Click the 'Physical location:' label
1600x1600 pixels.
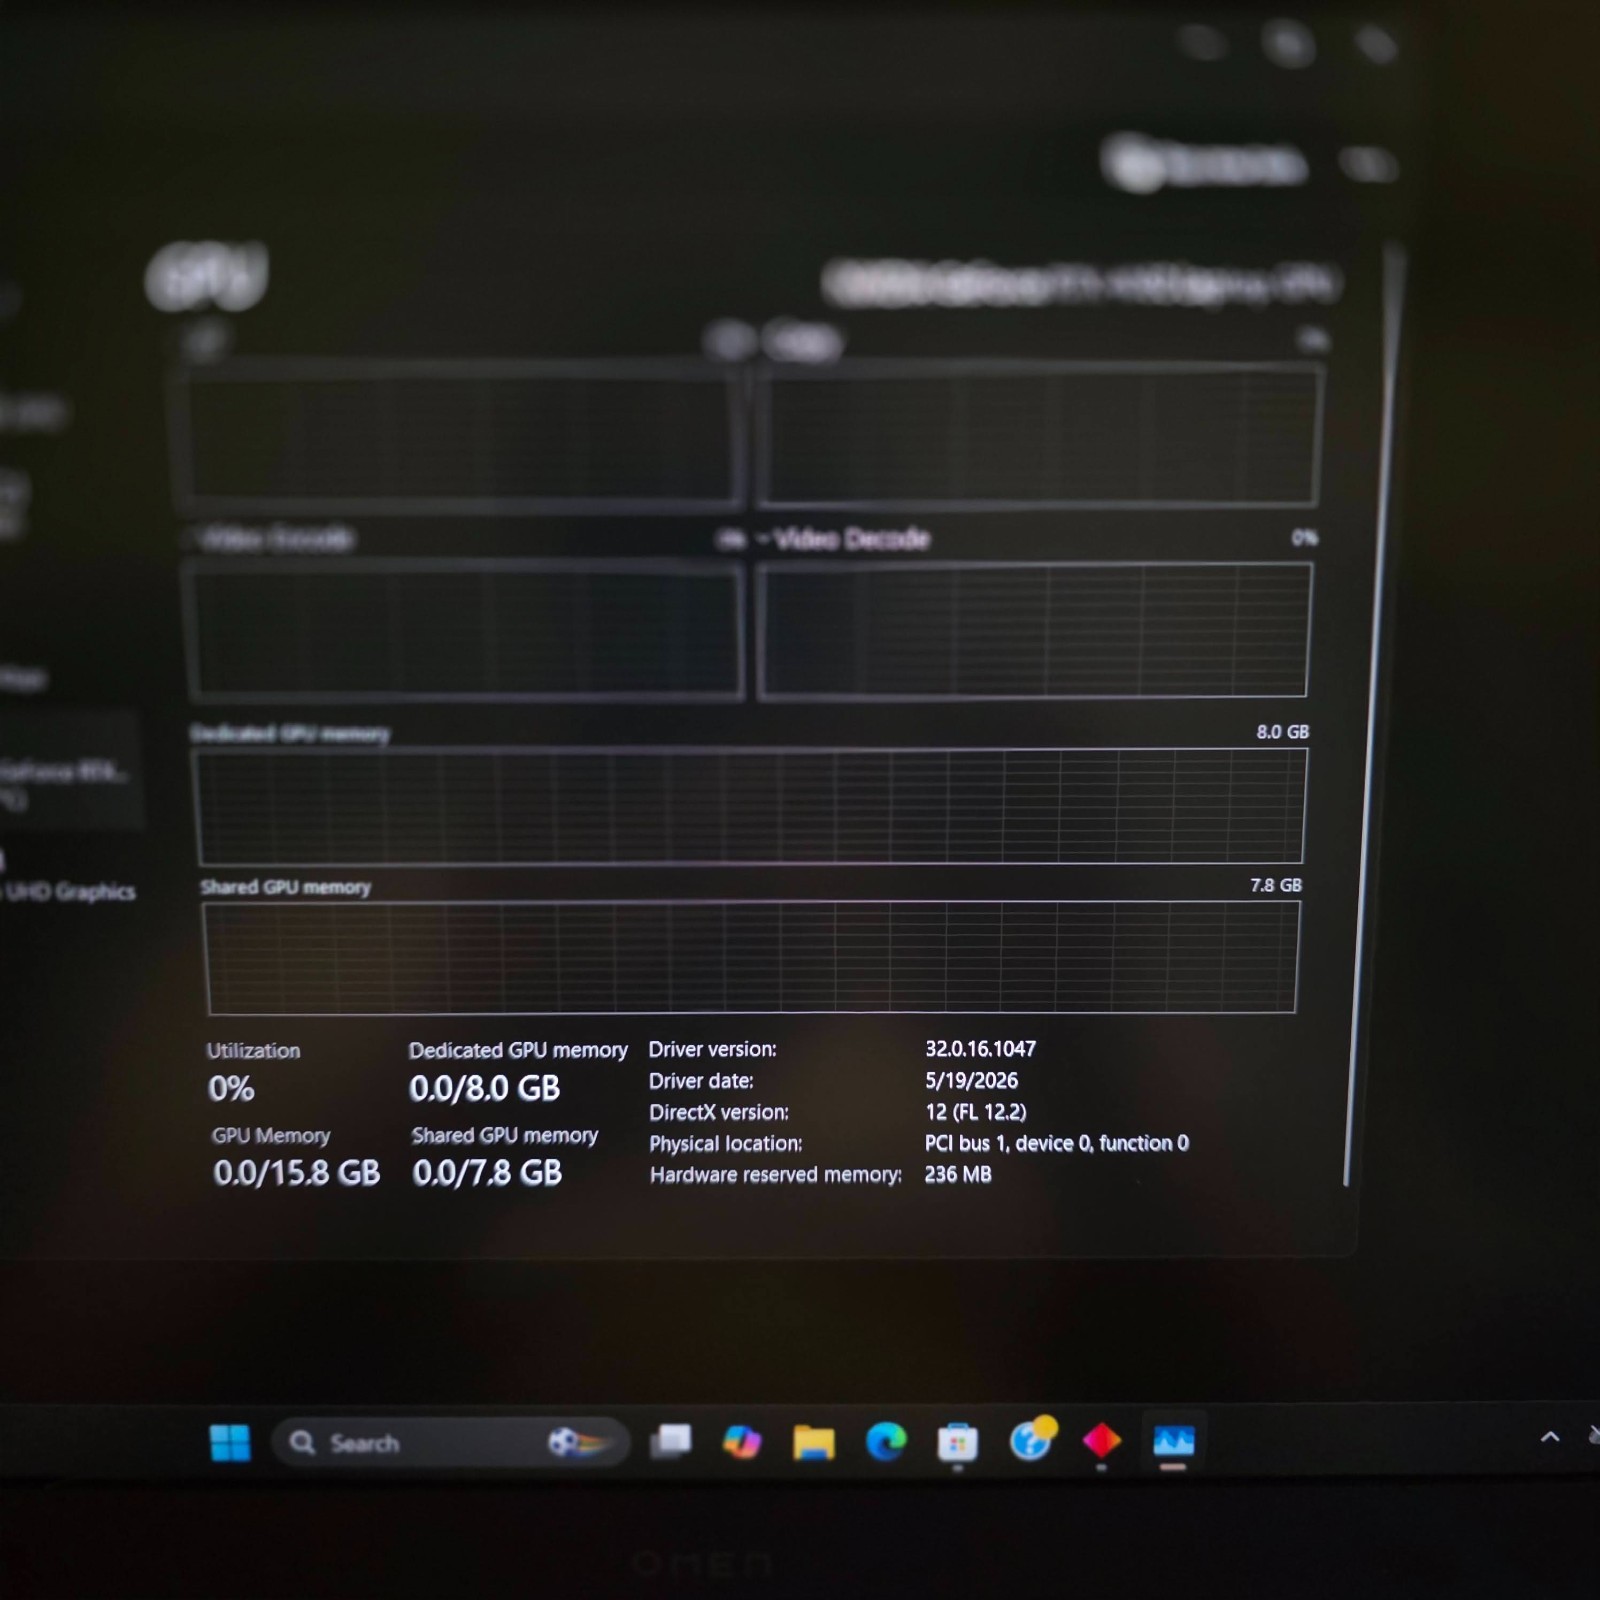click(726, 1143)
